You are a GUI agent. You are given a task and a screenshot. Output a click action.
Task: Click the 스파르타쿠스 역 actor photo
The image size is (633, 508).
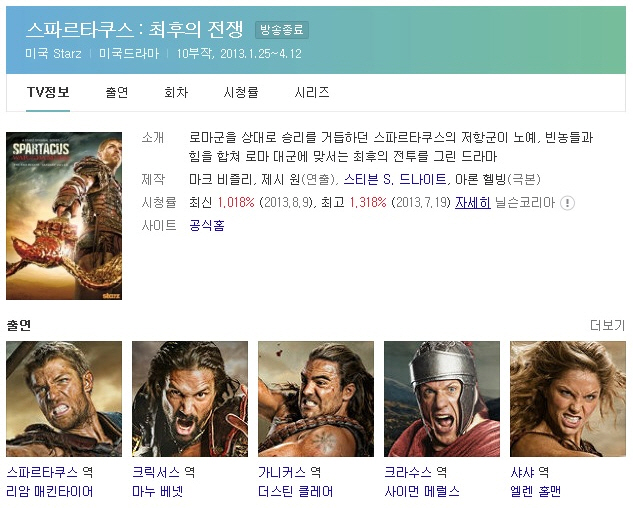pyautogui.click(x=64, y=399)
